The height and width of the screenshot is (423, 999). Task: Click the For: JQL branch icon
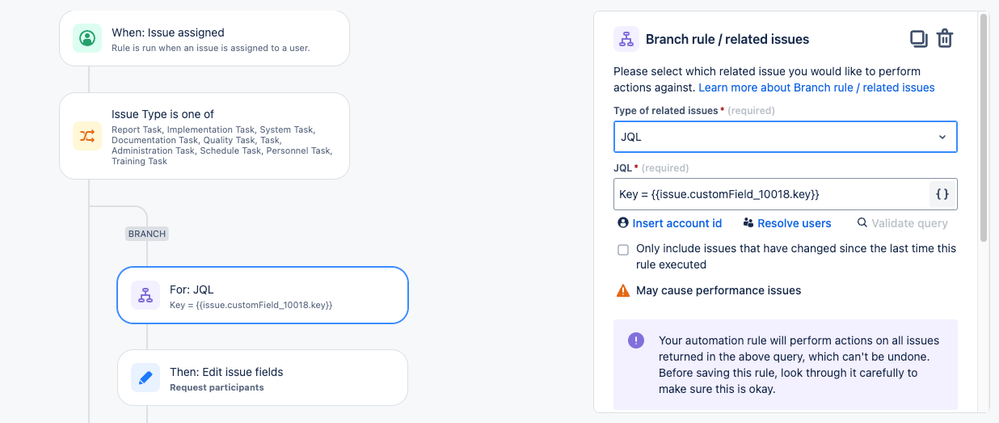[x=146, y=295]
